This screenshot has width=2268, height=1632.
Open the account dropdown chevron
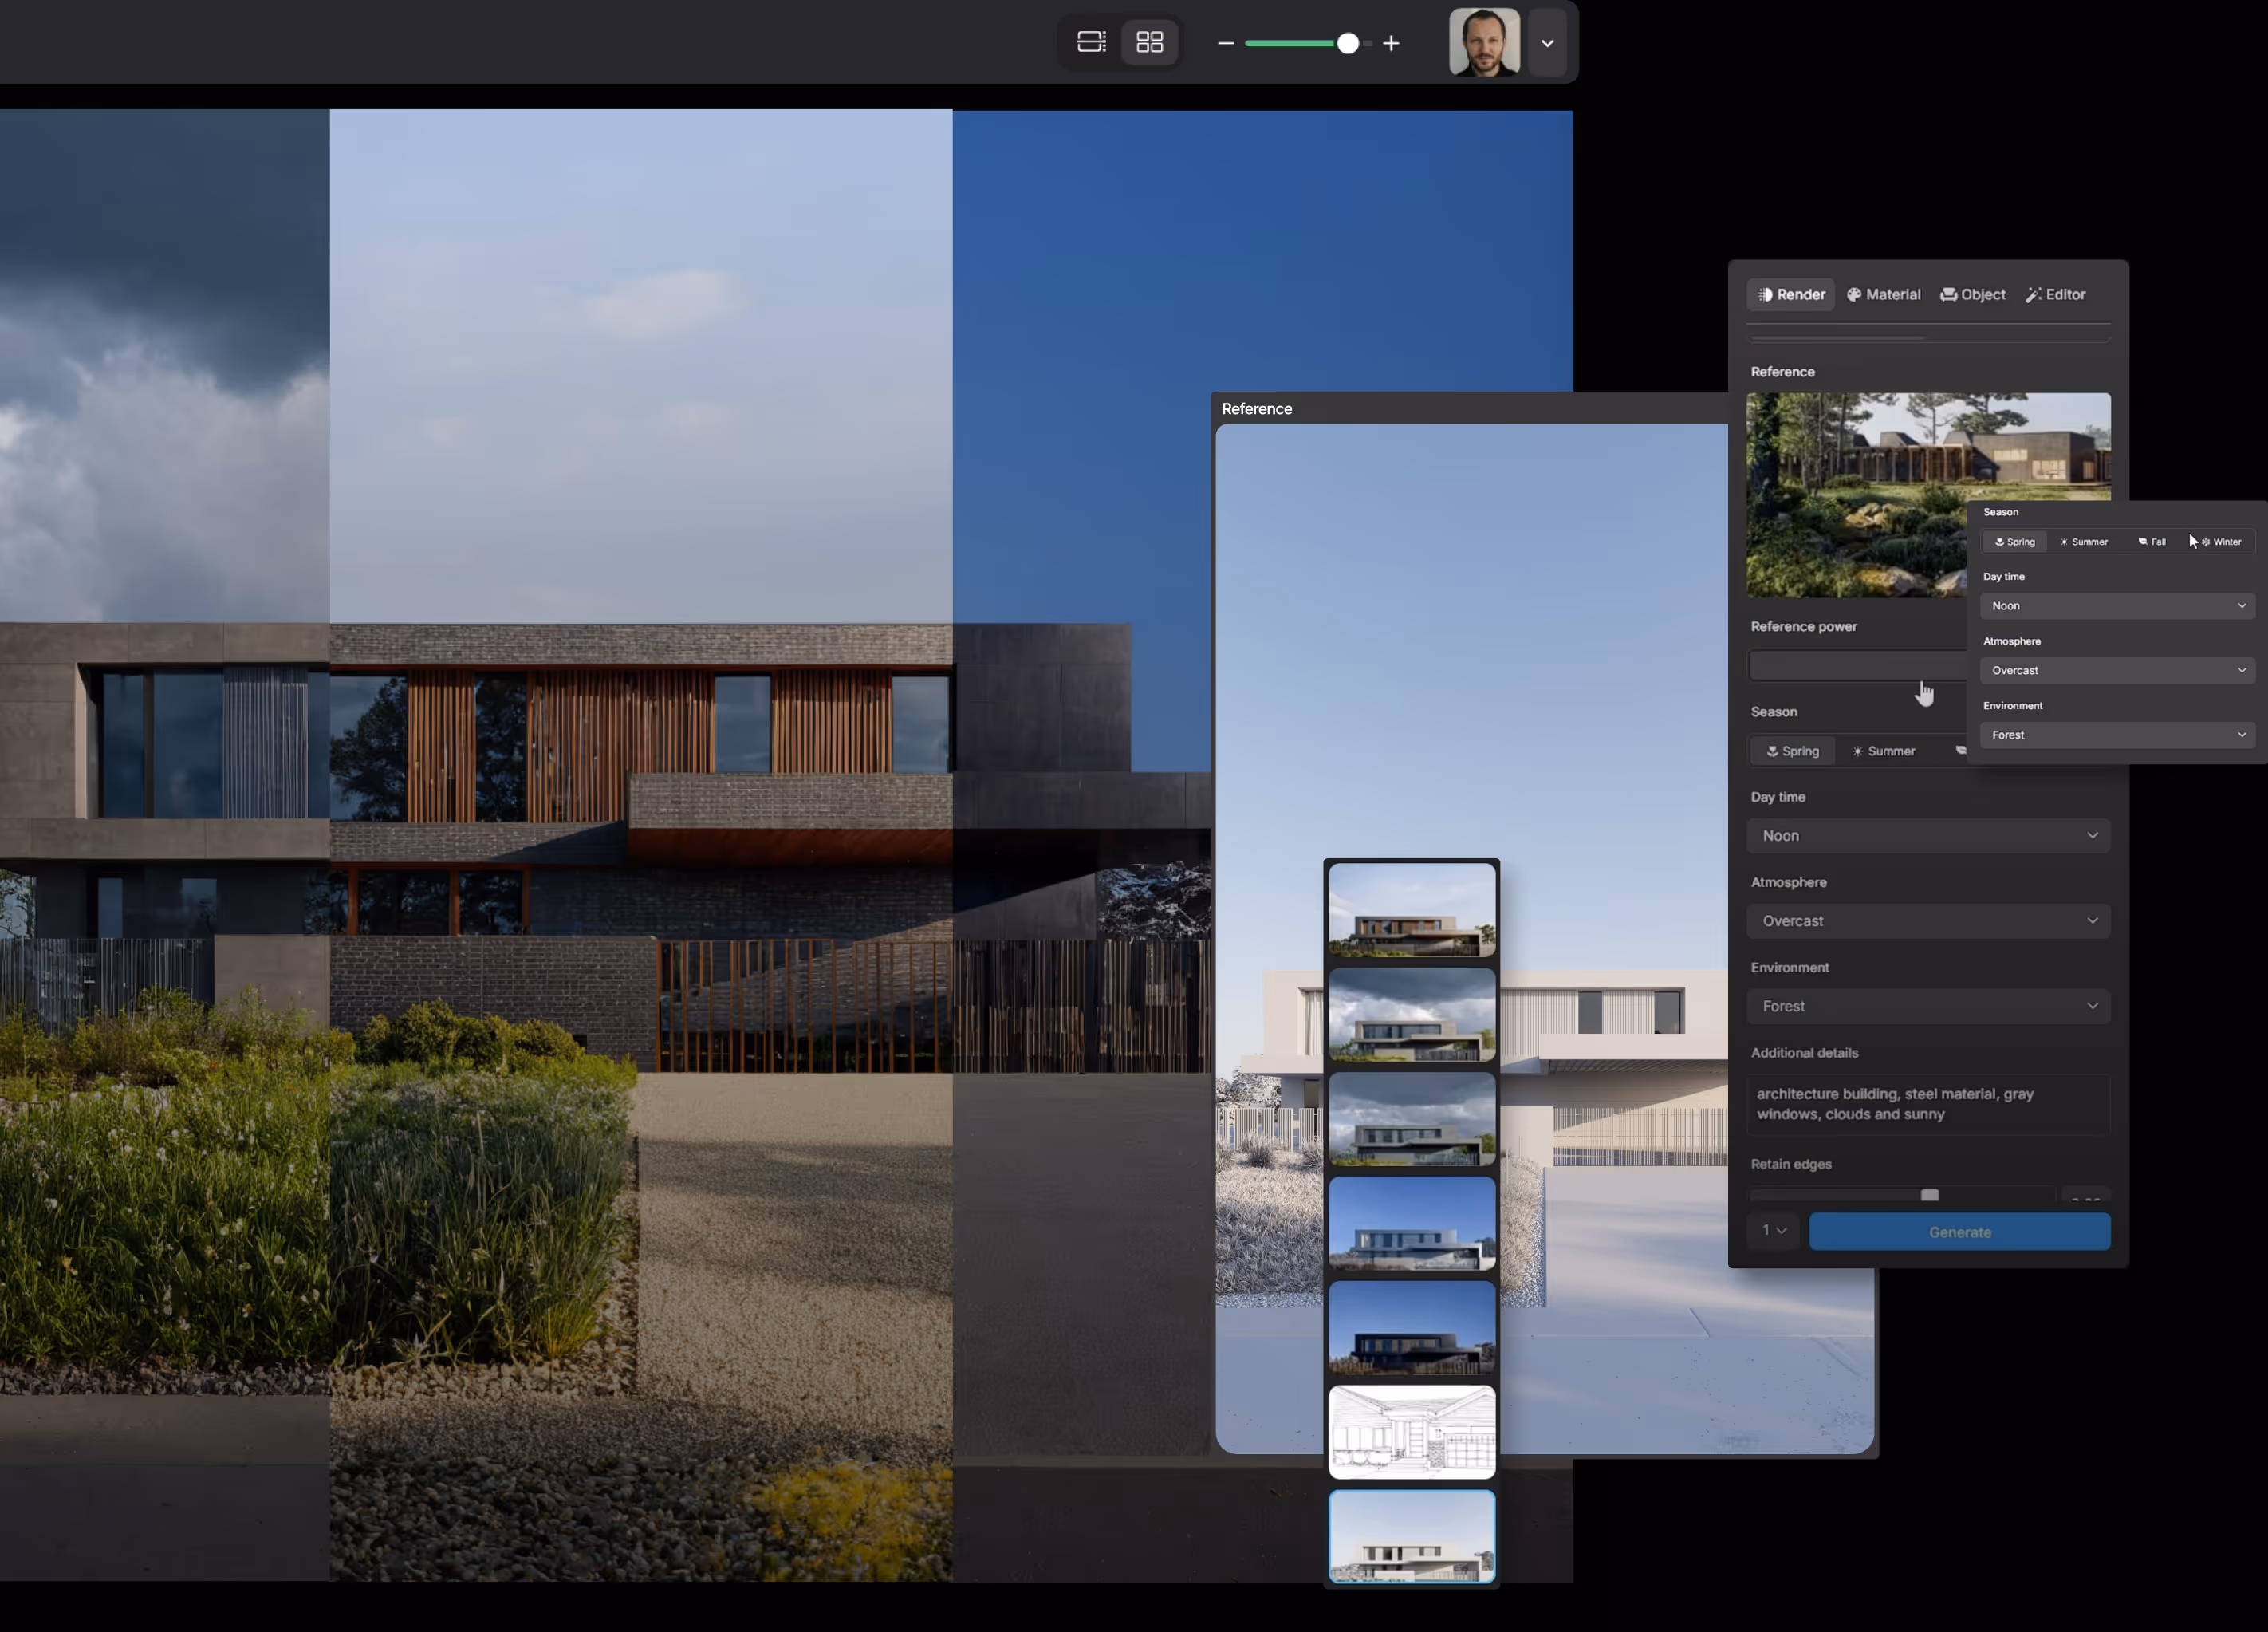click(1547, 43)
